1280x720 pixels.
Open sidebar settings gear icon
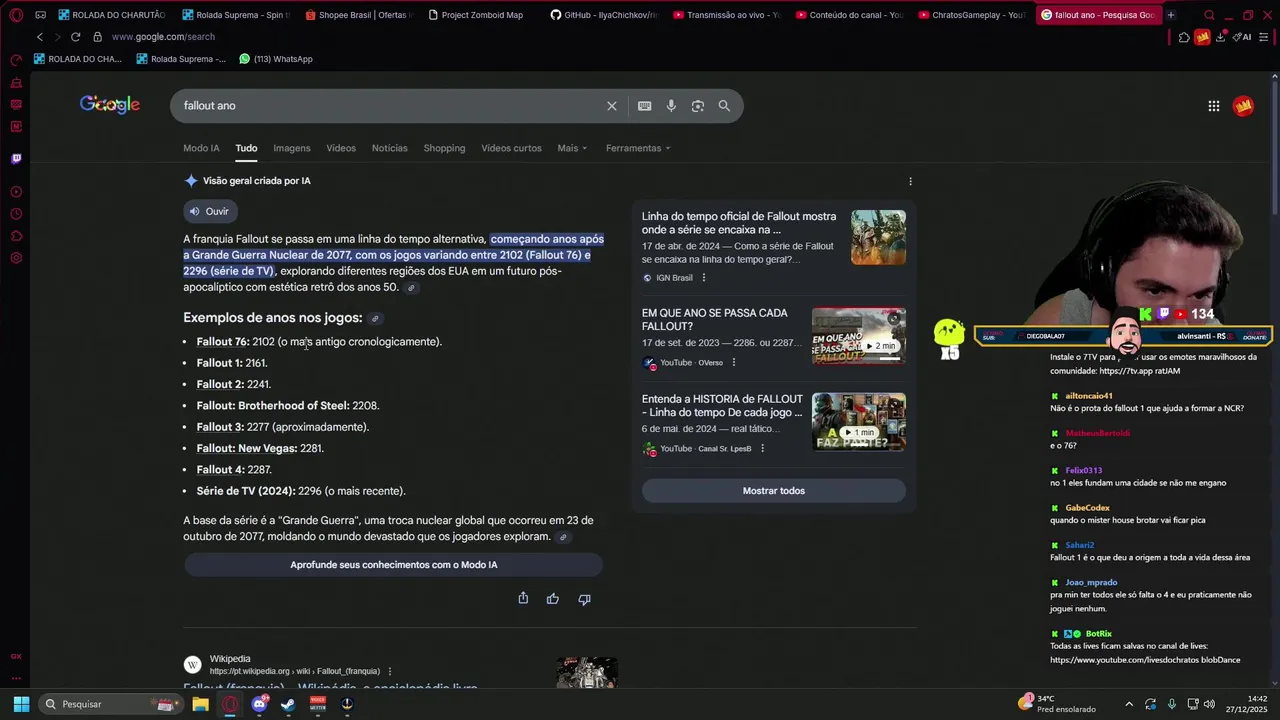tap(16, 258)
